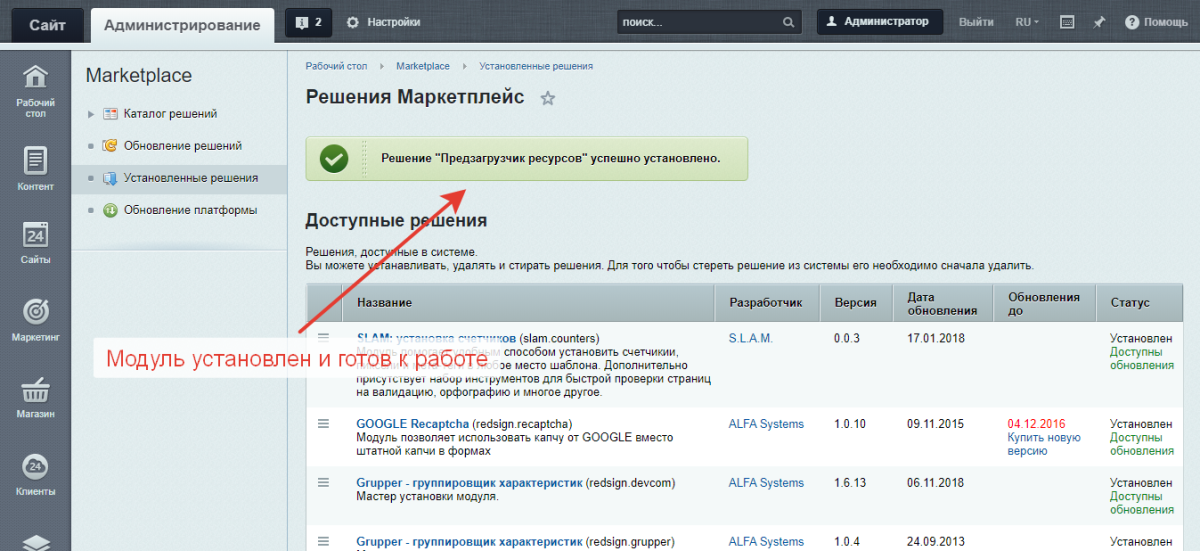1200x551 pixels.
Task: Switch to the Администрирование tab
Action: pyautogui.click(x=182, y=25)
